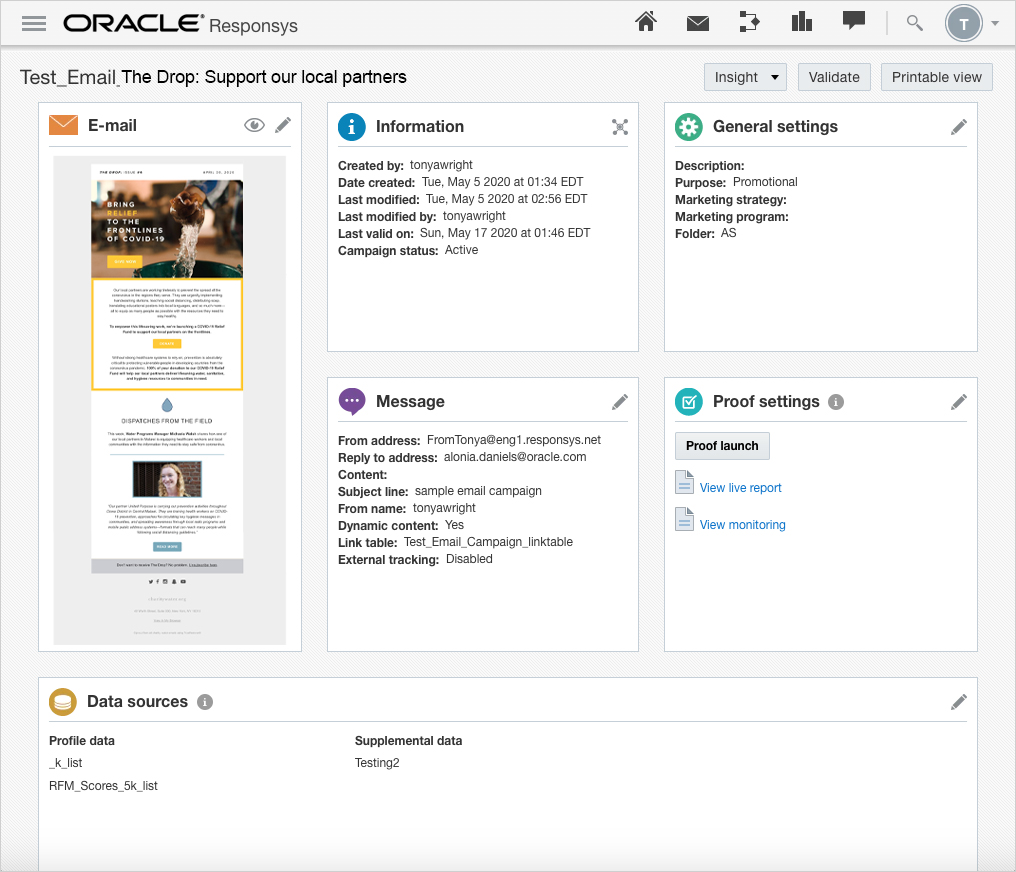Image resolution: width=1016 pixels, height=872 pixels.
Task: Select RFM_Scores_5k_list profile data
Action: [103, 786]
